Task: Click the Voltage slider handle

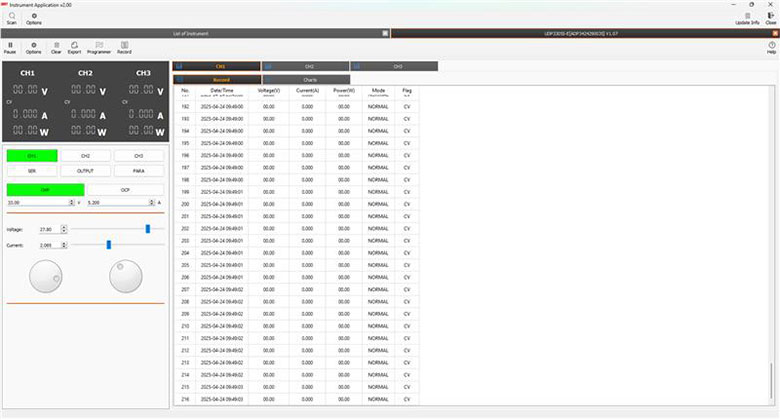Action: pos(148,229)
